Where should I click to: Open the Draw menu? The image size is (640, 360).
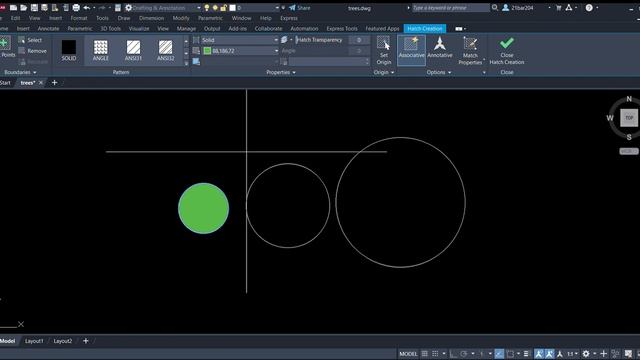click(x=124, y=18)
